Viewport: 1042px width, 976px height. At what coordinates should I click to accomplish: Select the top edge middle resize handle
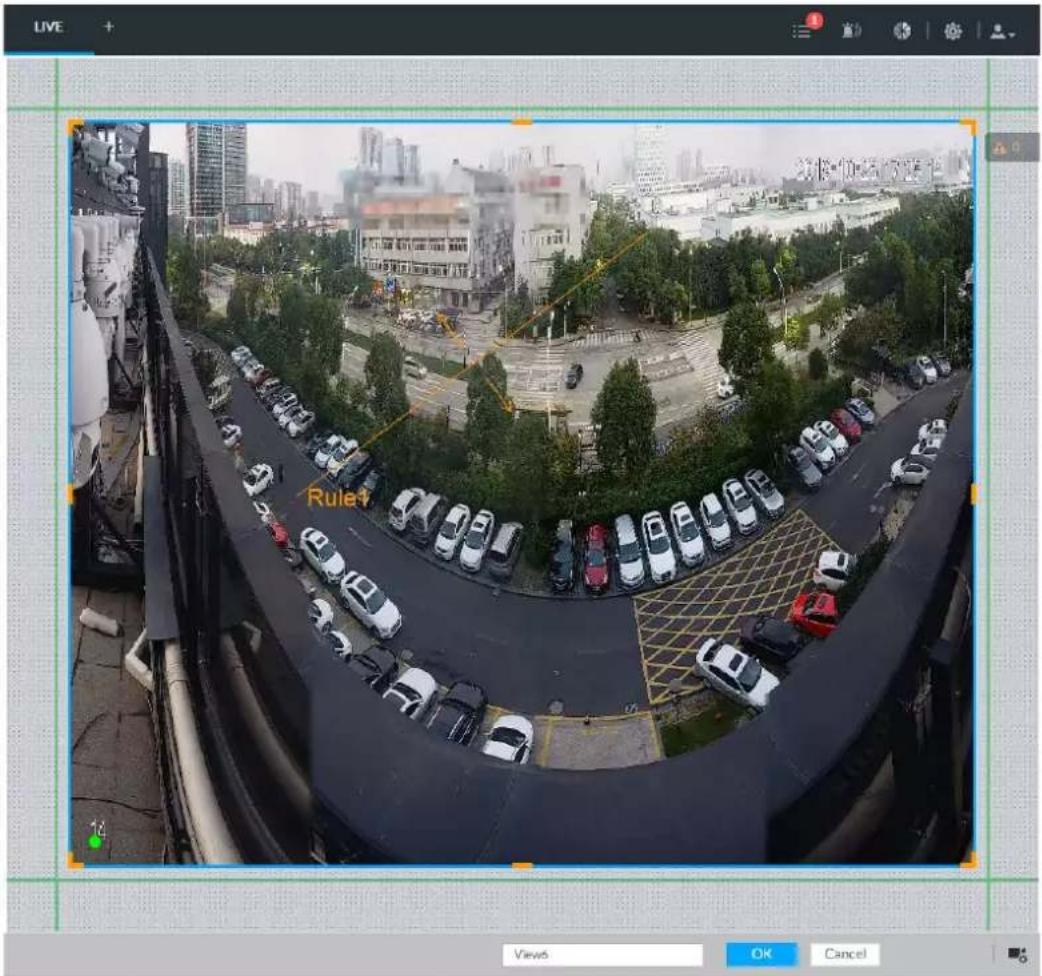(522, 122)
